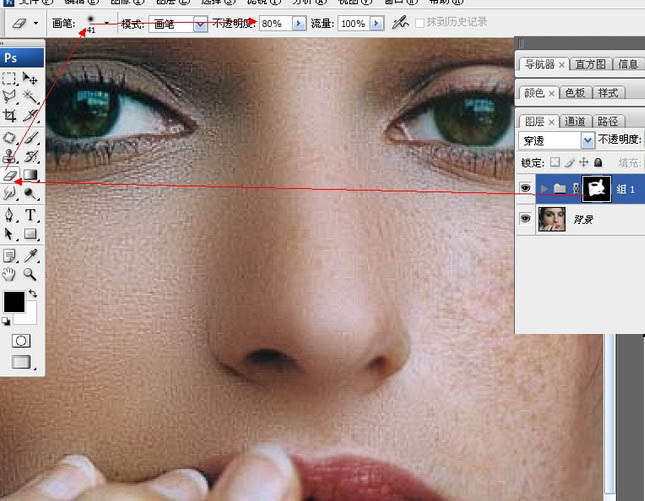Hide the 组 1 group layer
This screenshot has width=645, height=501.
(525, 188)
